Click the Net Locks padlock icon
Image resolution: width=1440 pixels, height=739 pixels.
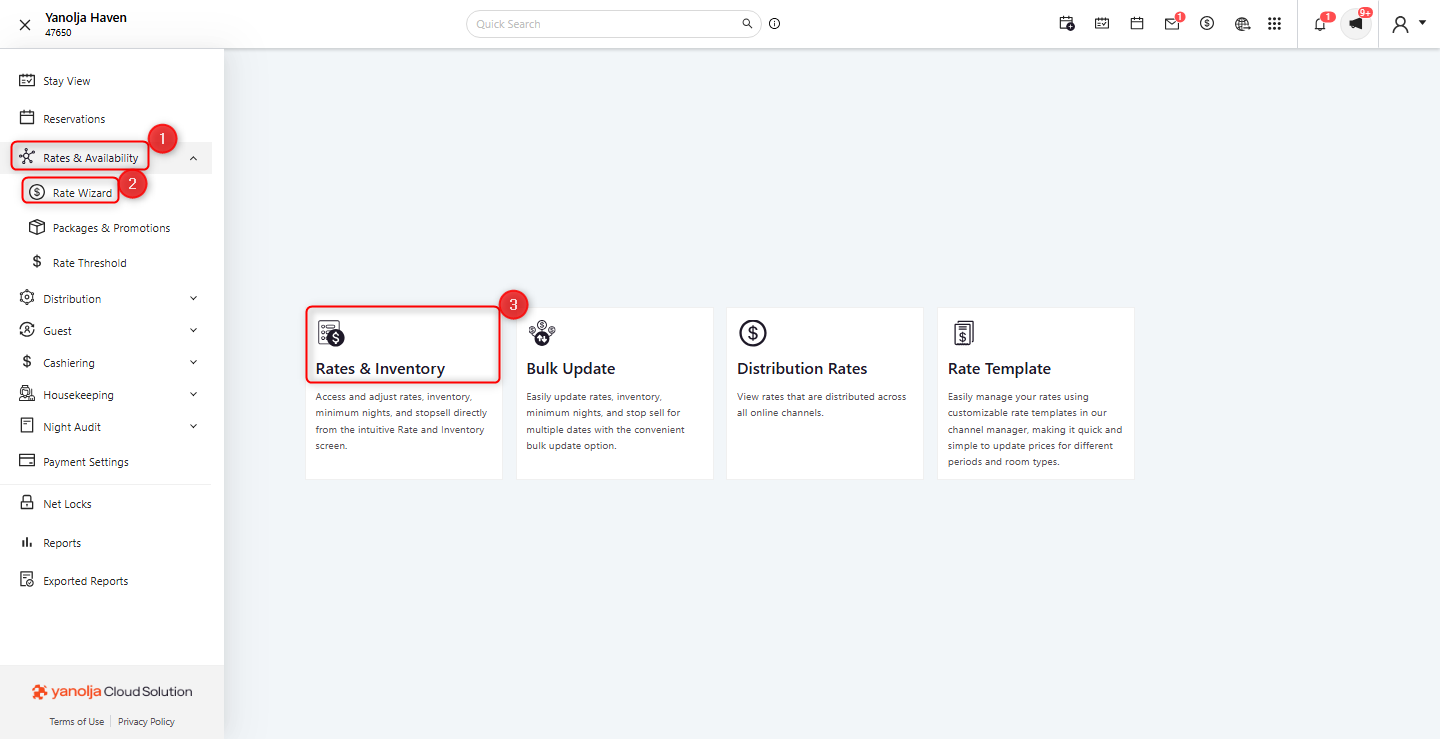[x=27, y=503]
